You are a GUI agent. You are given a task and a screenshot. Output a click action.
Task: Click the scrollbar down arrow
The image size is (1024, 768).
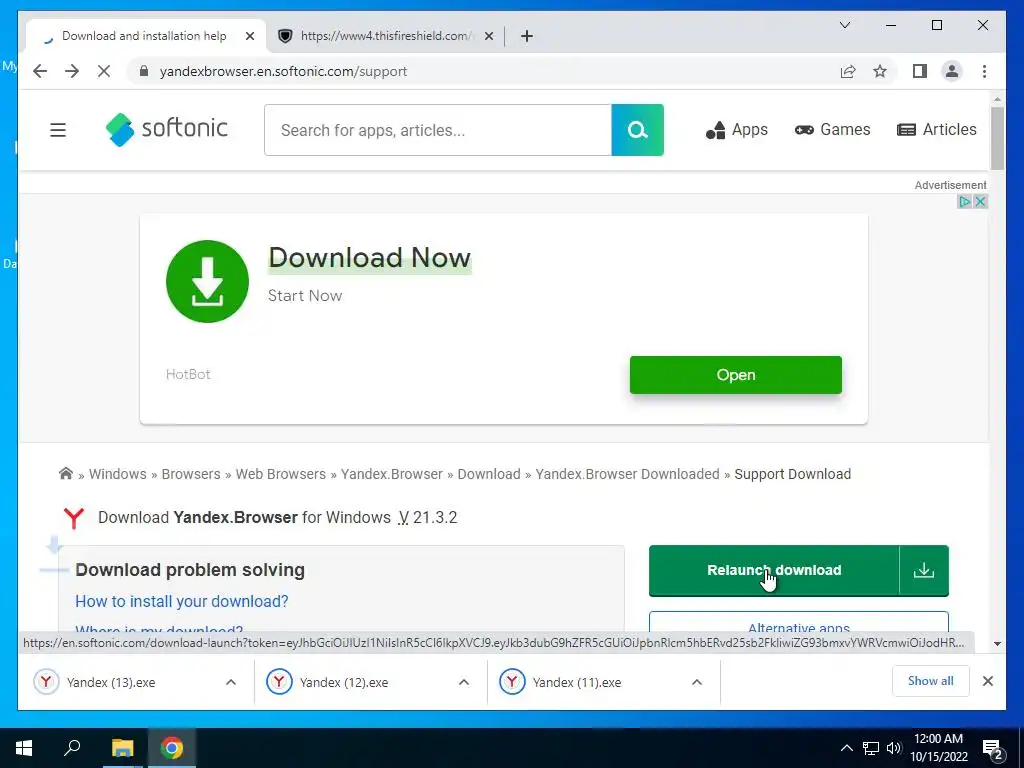coord(997,643)
